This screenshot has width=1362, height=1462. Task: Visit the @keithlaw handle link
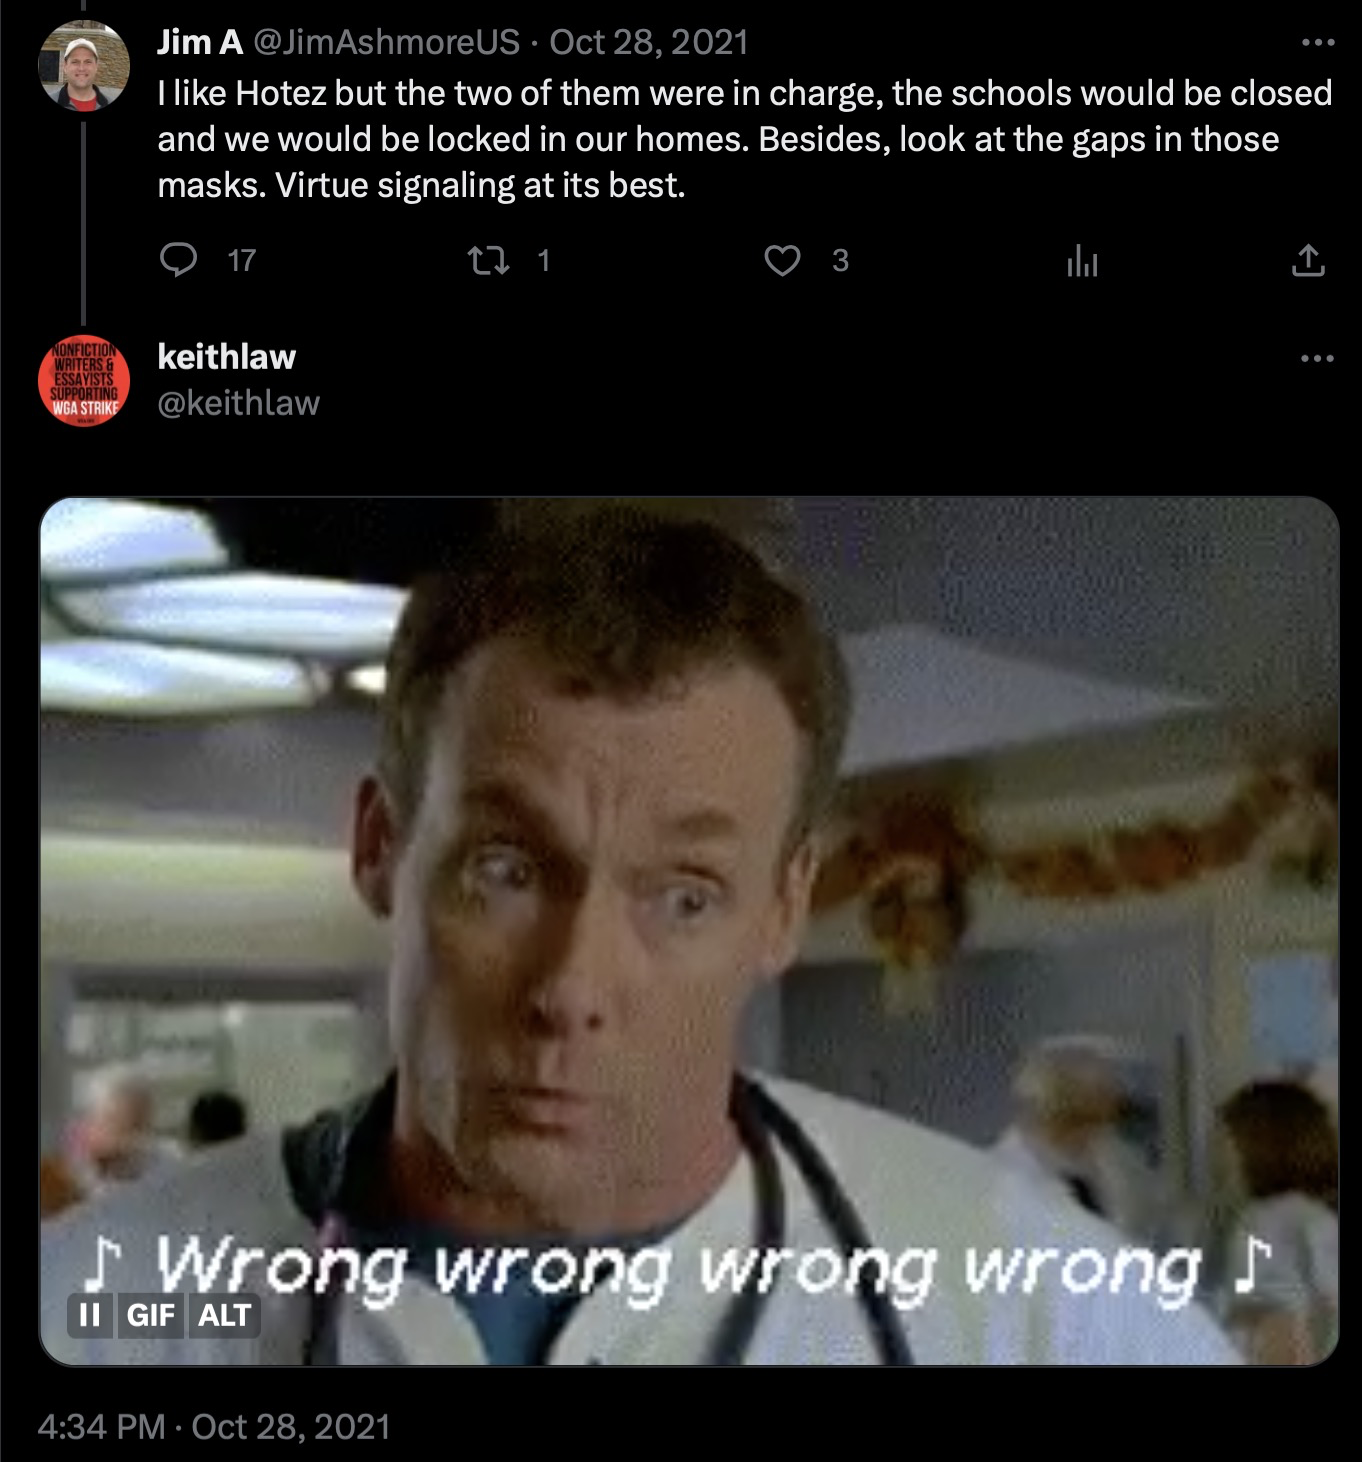coord(239,402)
